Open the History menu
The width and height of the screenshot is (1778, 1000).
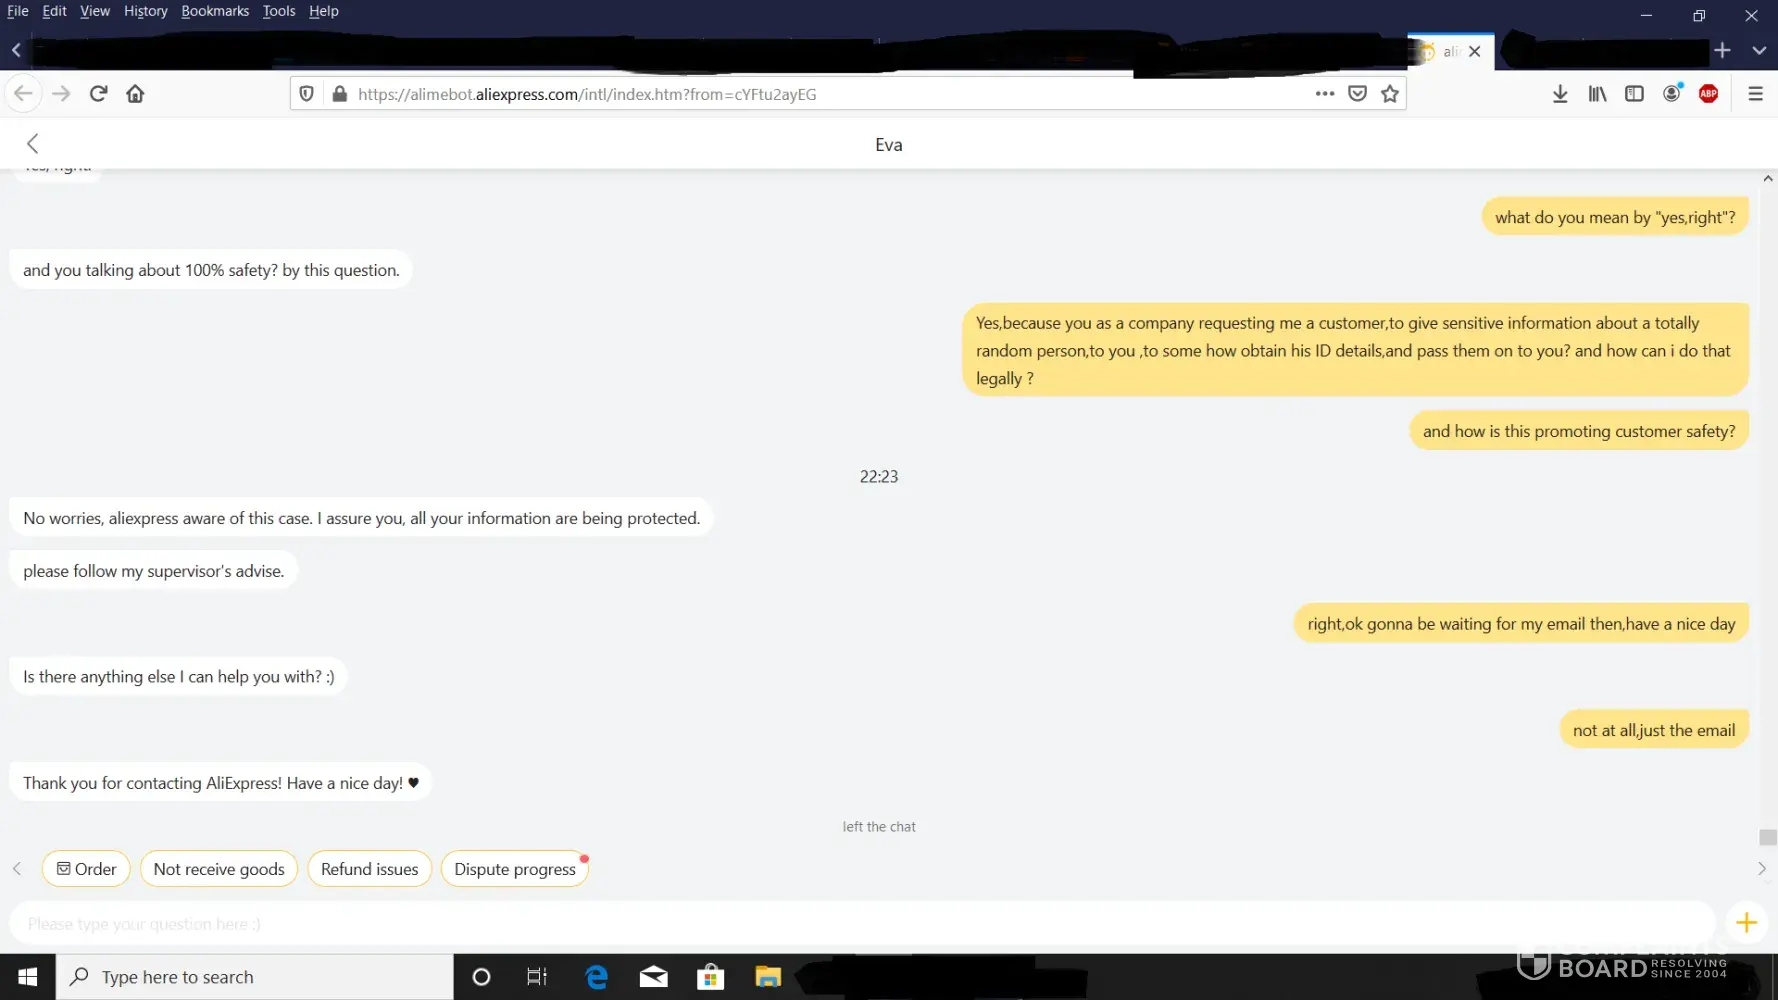146,11
